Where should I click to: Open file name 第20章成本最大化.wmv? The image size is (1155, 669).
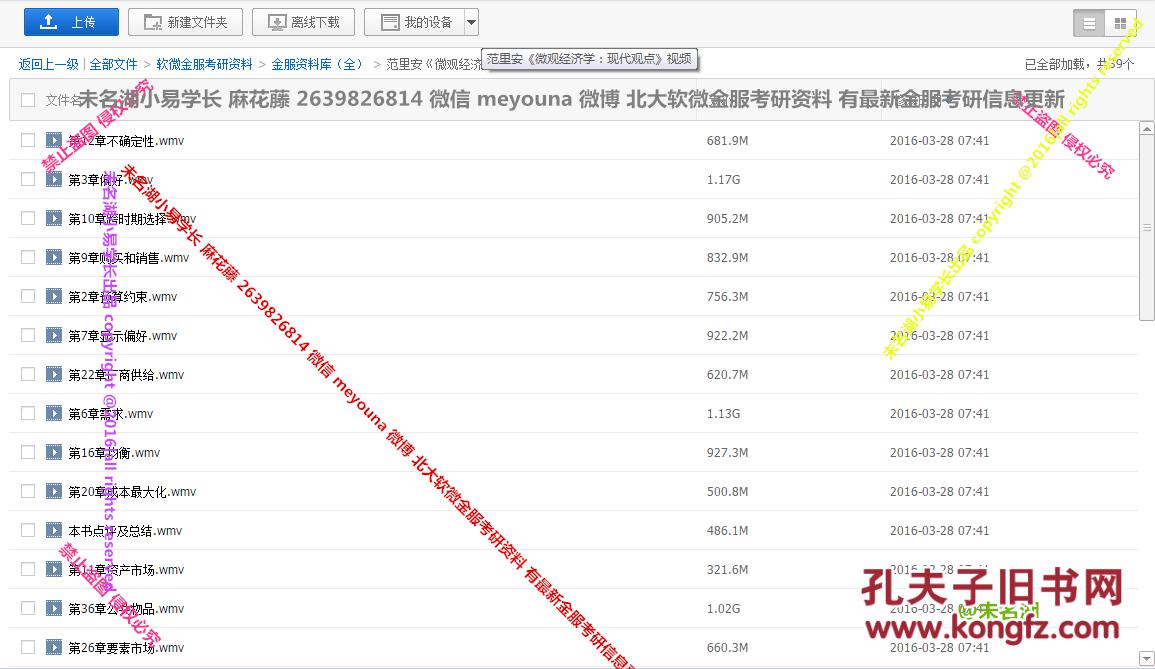[133, 492]
